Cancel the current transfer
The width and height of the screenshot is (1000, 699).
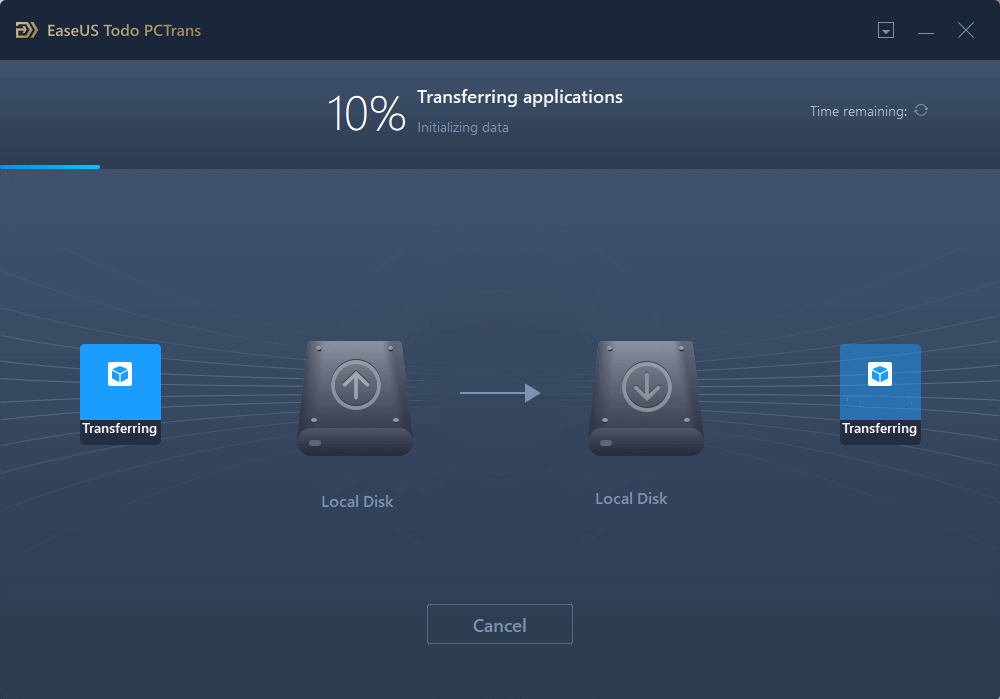(499, 624)
